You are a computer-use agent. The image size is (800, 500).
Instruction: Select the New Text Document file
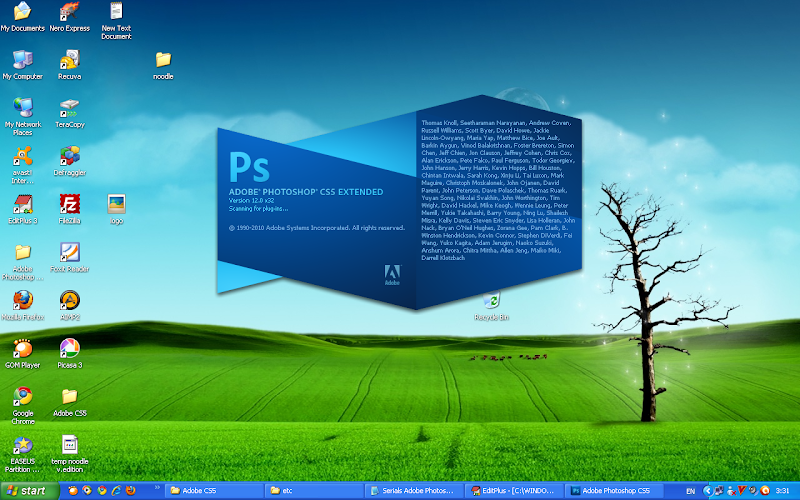coord(116,20)
